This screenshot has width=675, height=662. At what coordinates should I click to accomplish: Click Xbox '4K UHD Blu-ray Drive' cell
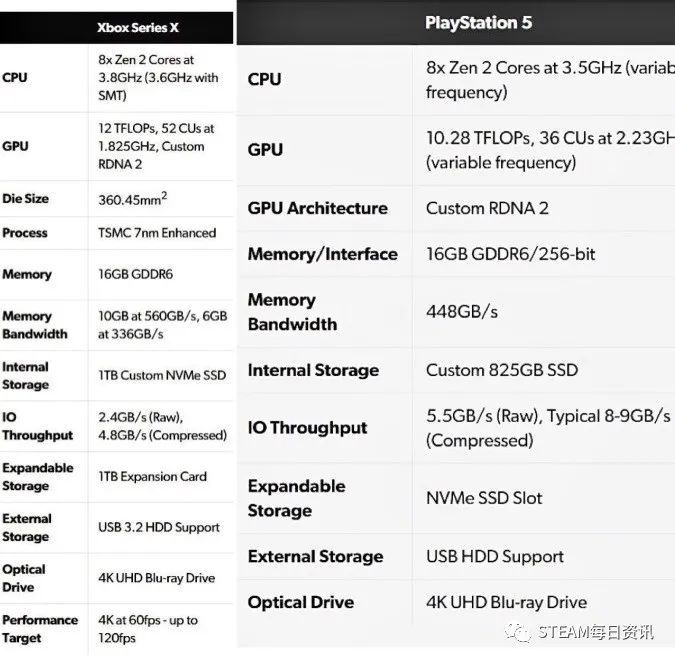coord(156,578)
